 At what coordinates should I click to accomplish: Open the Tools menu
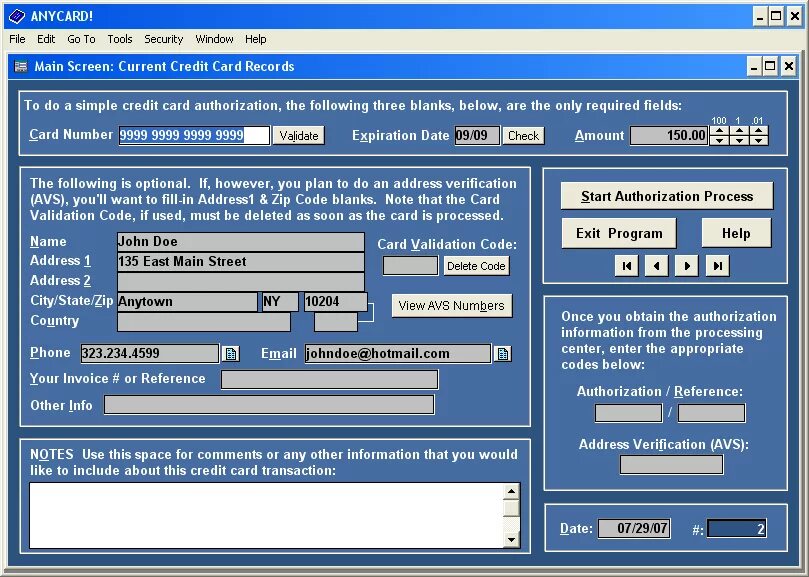pos(120,39)
